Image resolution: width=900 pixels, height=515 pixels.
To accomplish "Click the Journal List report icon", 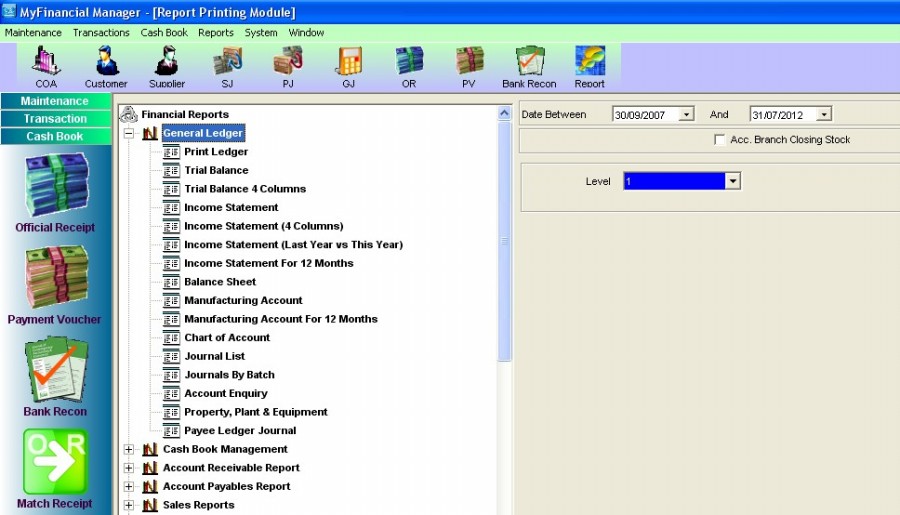I will (171, 357).
